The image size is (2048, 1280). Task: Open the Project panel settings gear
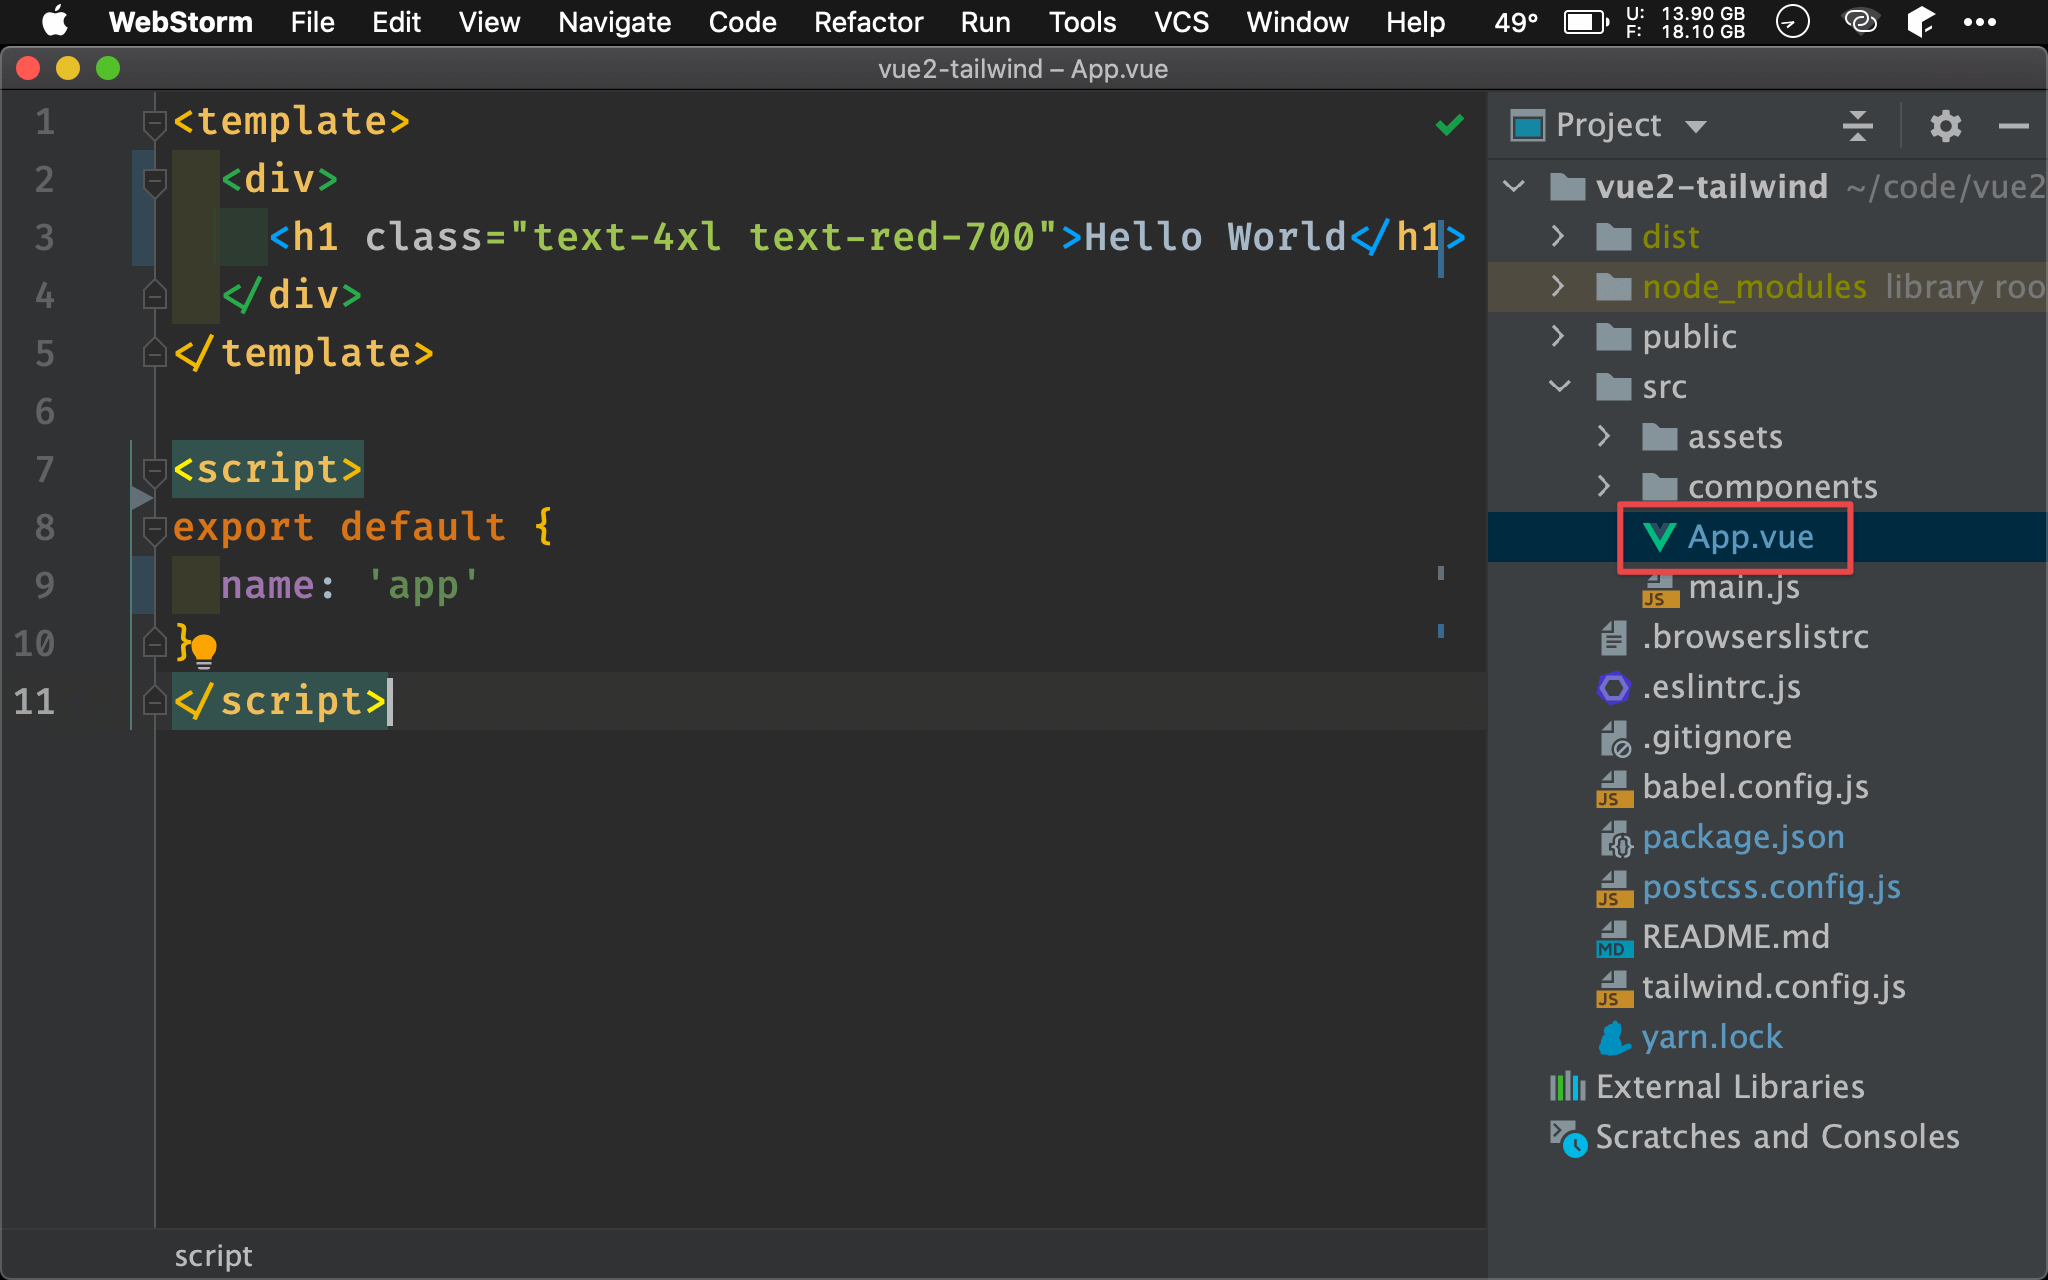tap(1945, 126)
